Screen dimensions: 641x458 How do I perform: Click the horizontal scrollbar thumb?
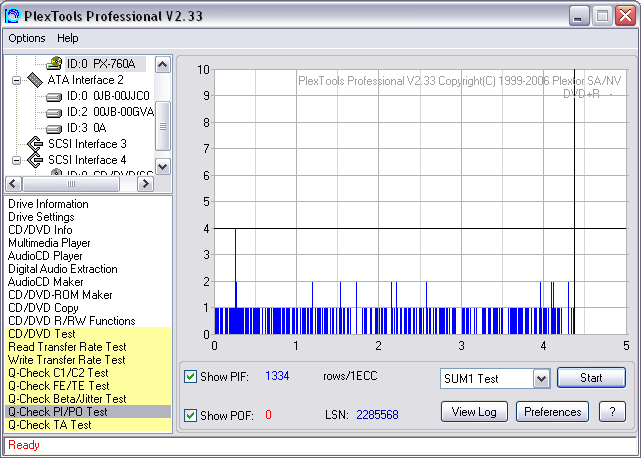tap(71, 184)
